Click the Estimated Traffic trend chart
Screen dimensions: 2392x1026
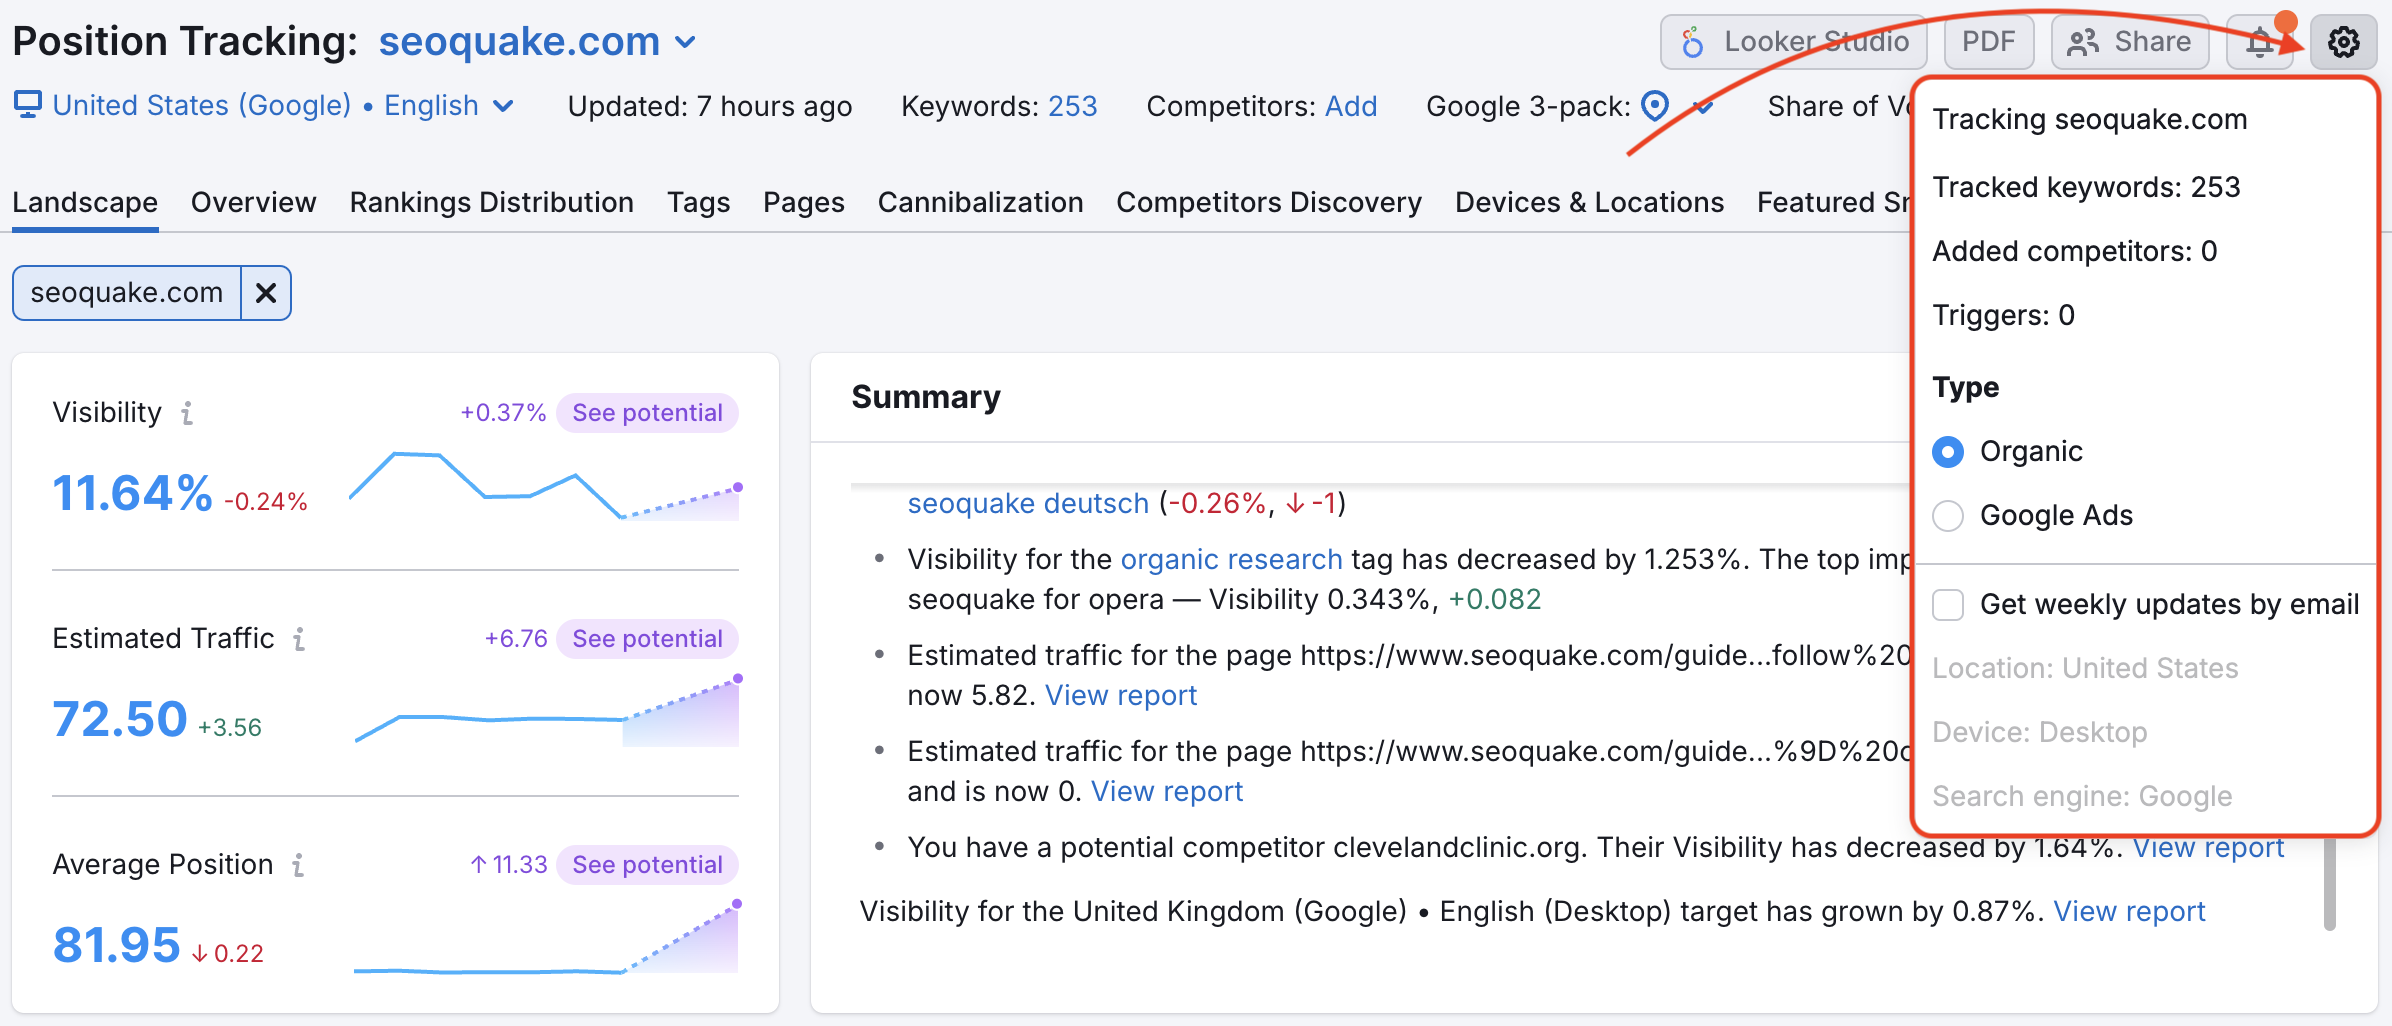pyautogui.click(x=547, y=712)
